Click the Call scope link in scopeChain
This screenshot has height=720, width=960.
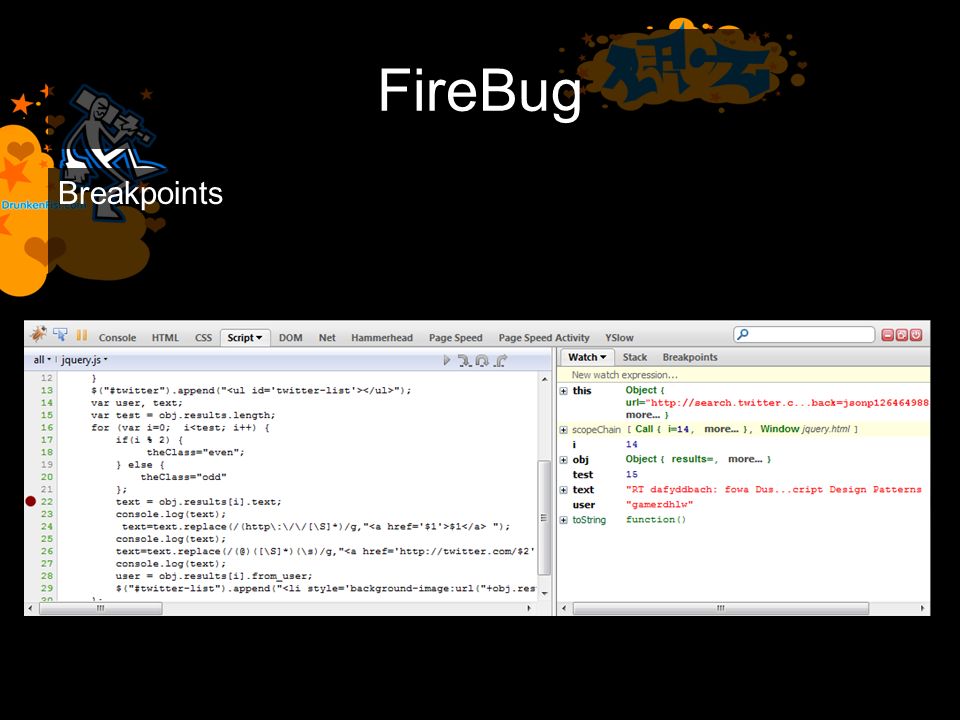coord(643,429)
